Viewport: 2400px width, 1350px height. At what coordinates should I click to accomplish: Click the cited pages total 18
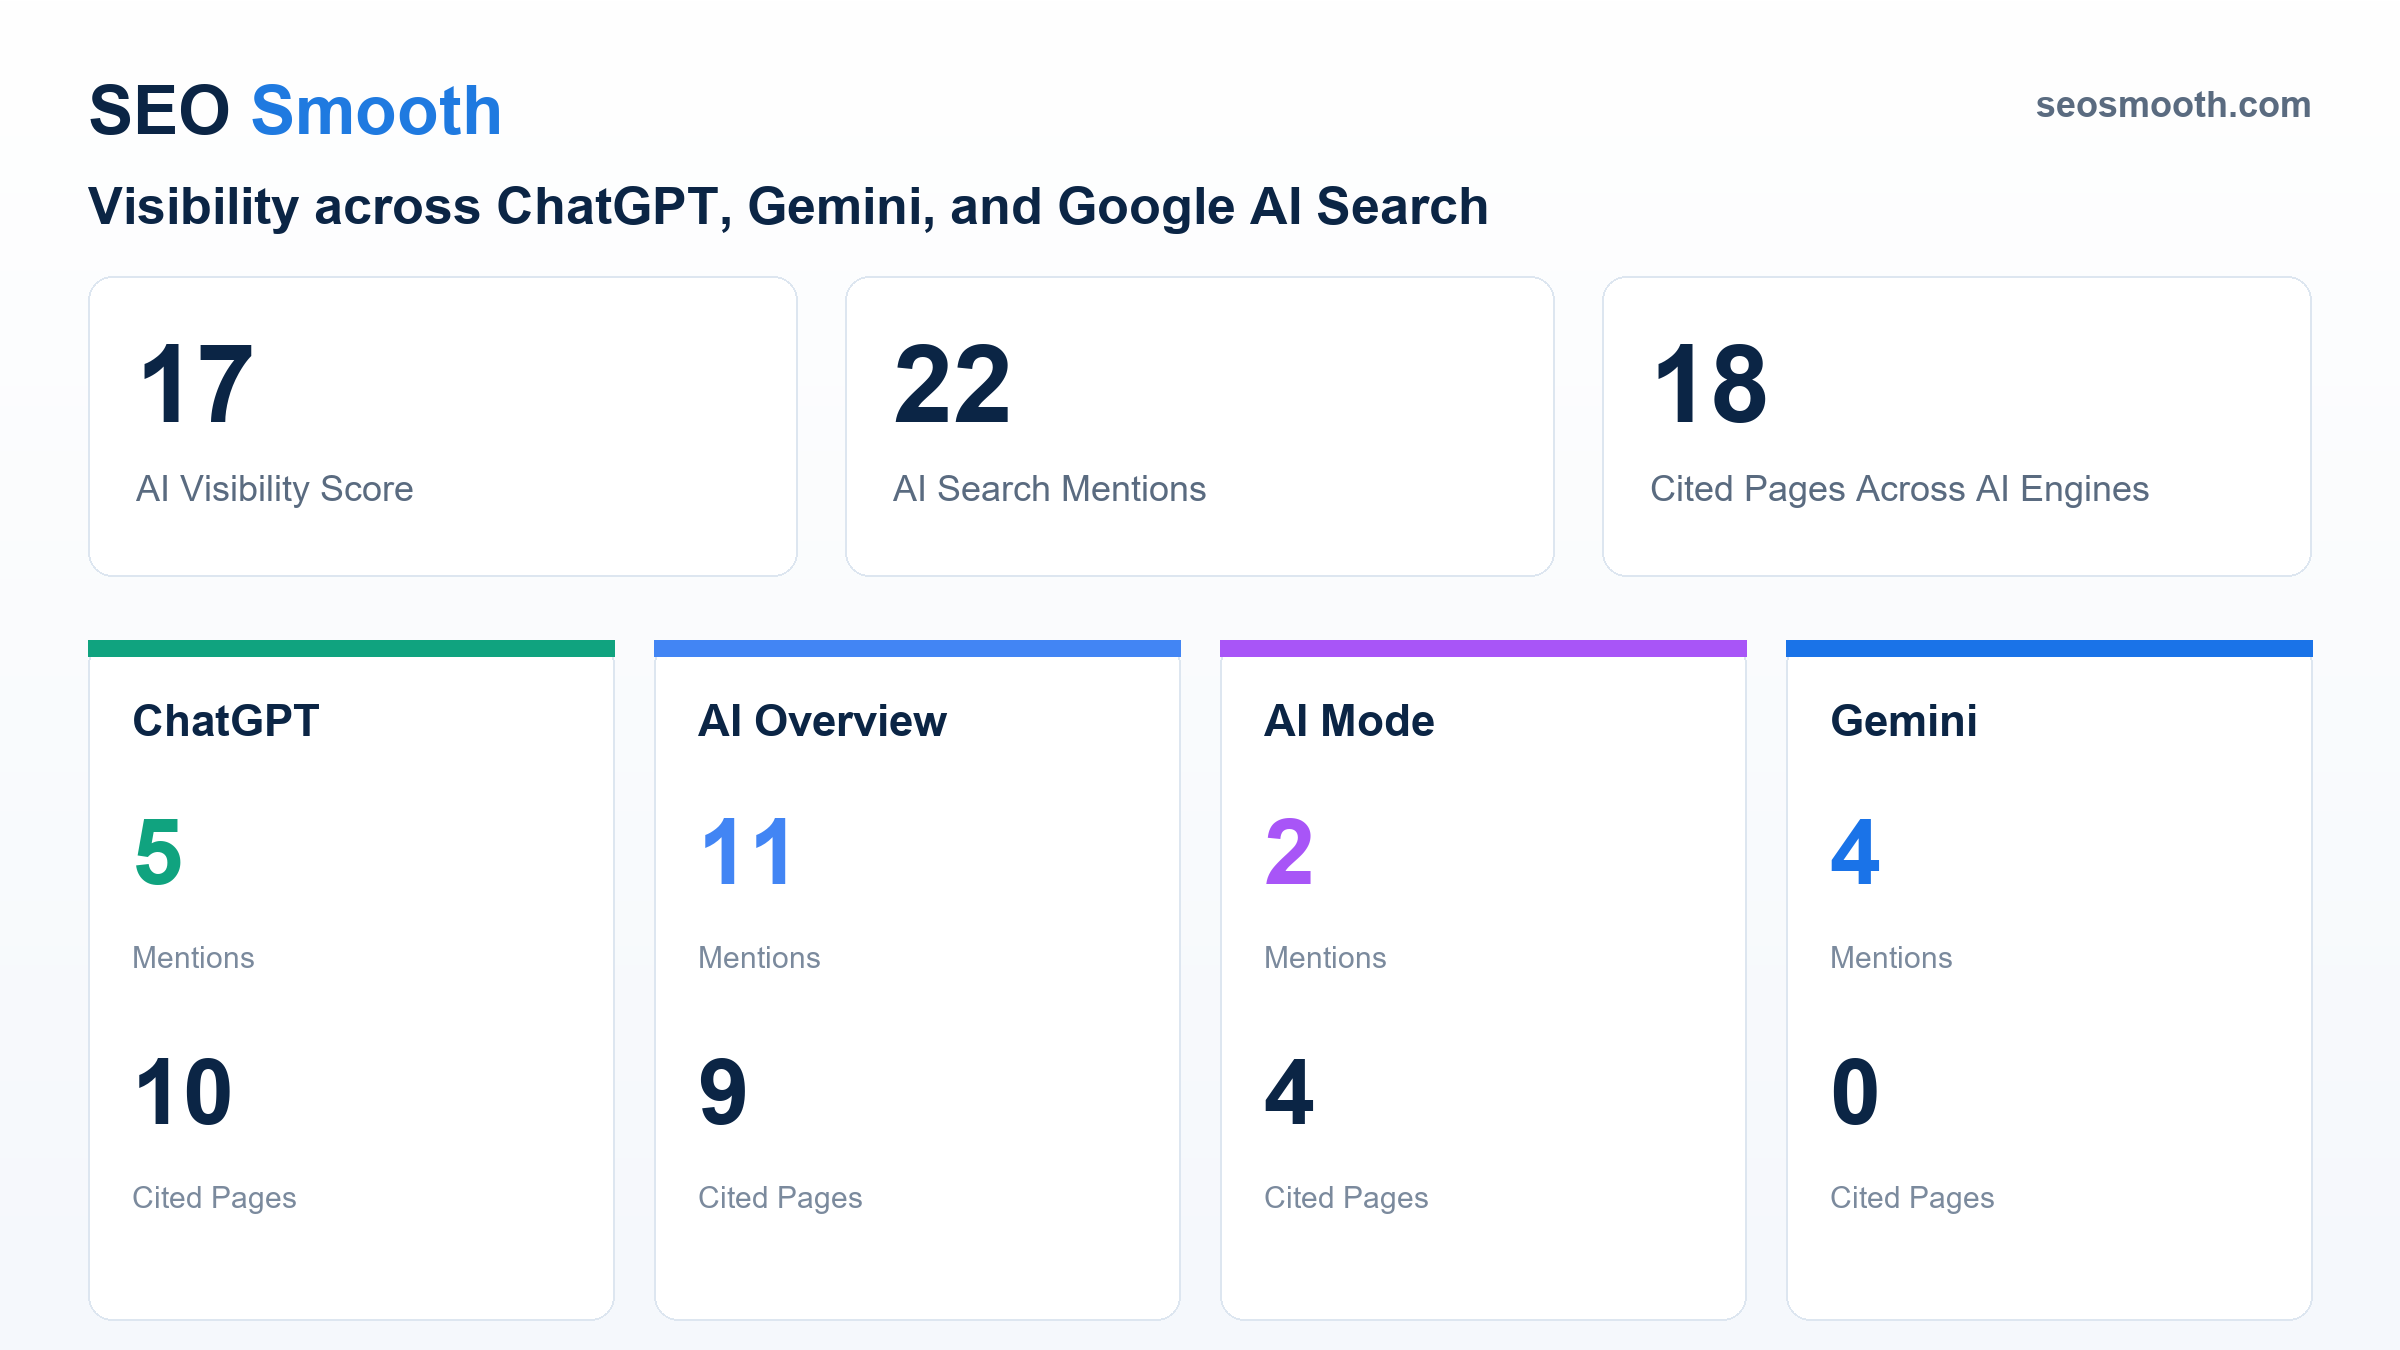point(1710,385)
